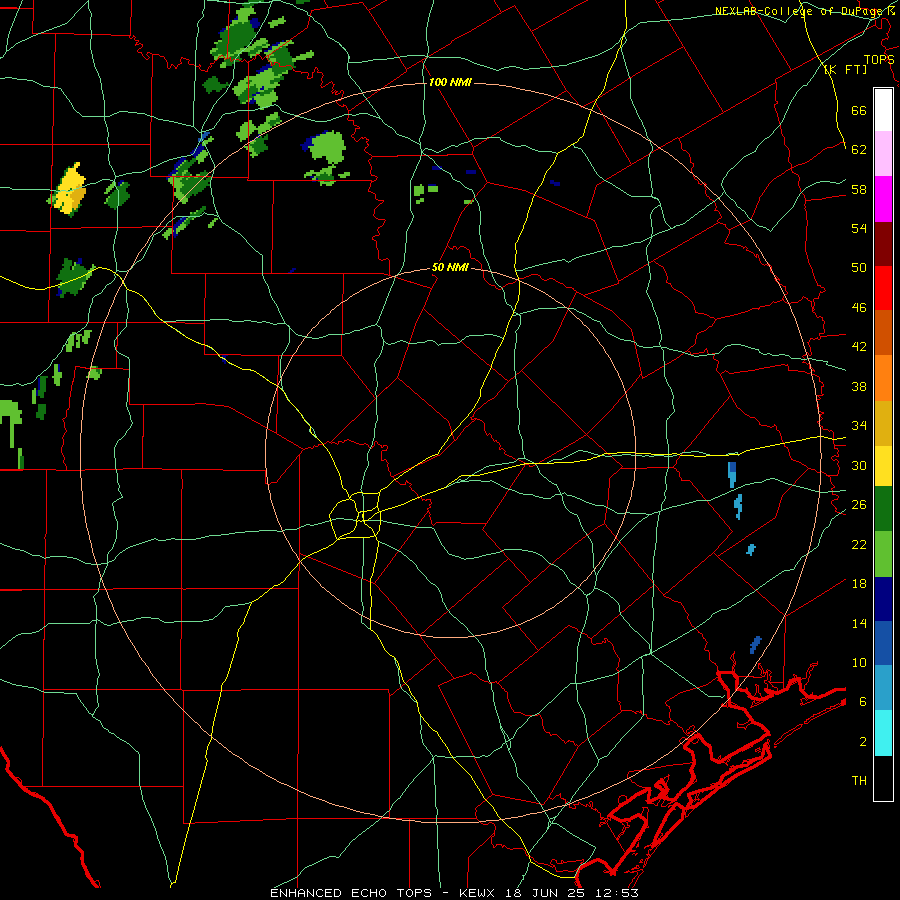This screenshot has width=900, height=900.
Task: Click the "KEWX" radar site identifier
Action: [479, 893]
